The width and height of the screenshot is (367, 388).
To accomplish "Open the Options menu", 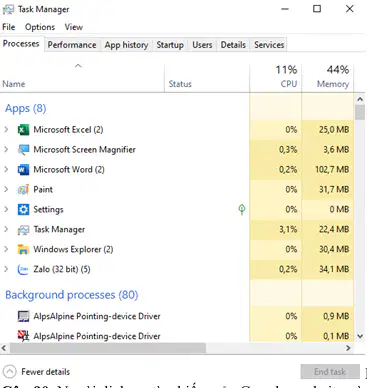I will coord(40,27).
